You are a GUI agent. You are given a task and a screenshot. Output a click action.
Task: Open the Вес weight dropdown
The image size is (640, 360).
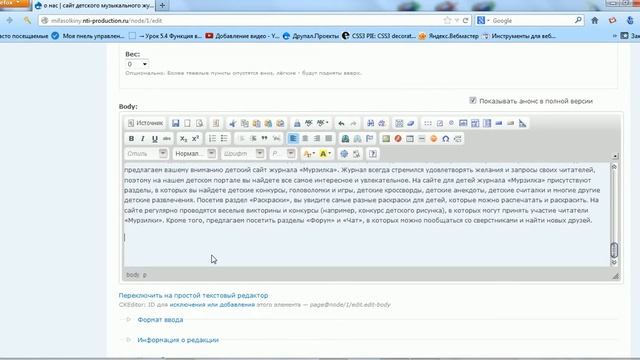click(x=137, y=64)
